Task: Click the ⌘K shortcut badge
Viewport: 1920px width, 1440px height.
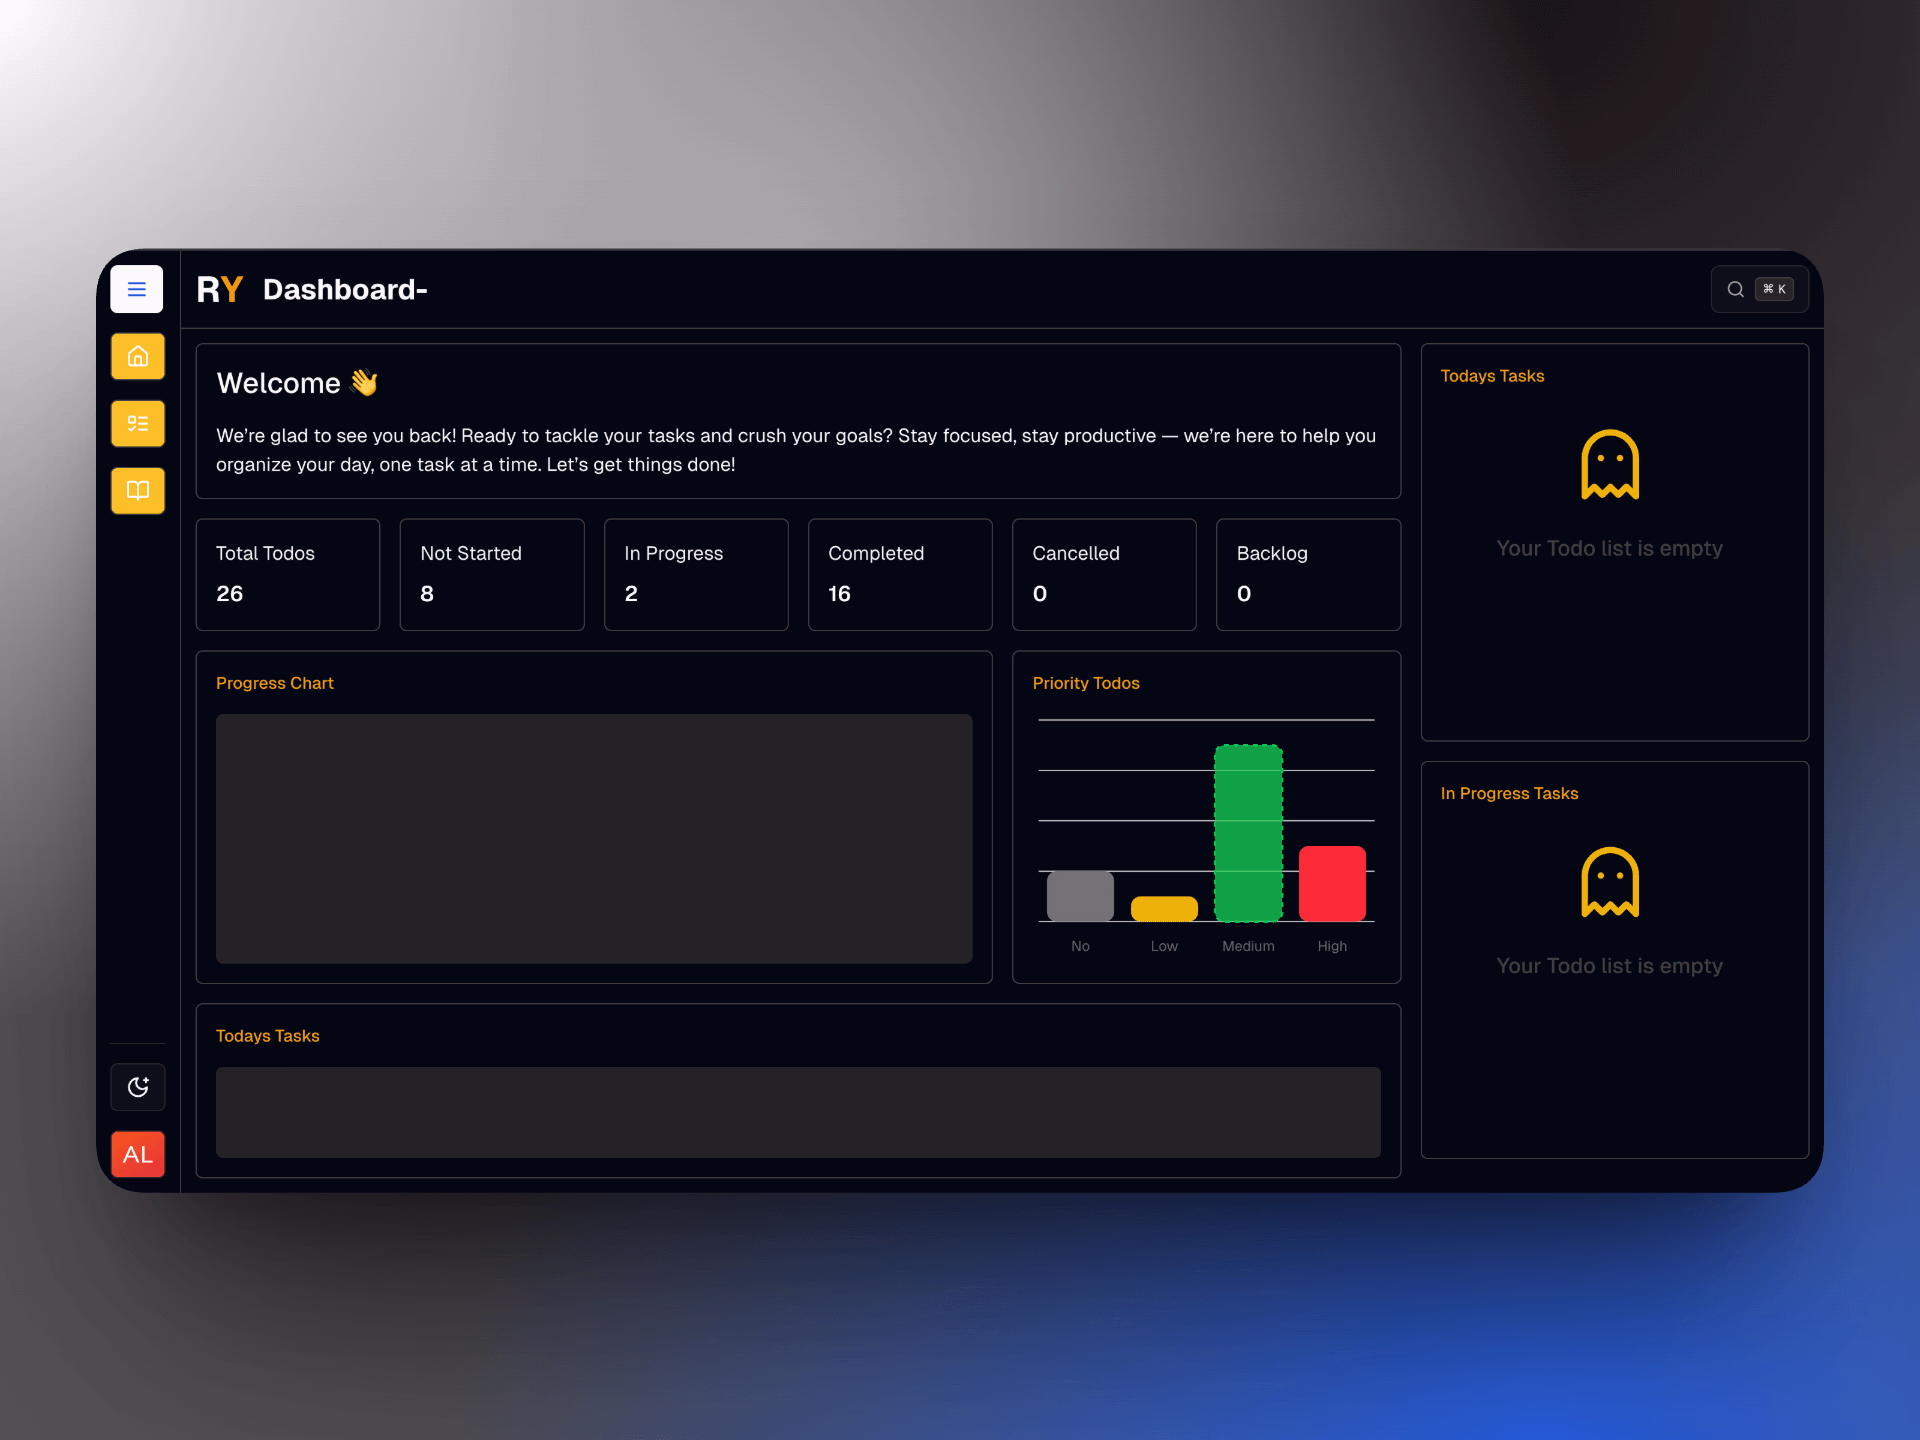Action: [x=1774, y=289]
